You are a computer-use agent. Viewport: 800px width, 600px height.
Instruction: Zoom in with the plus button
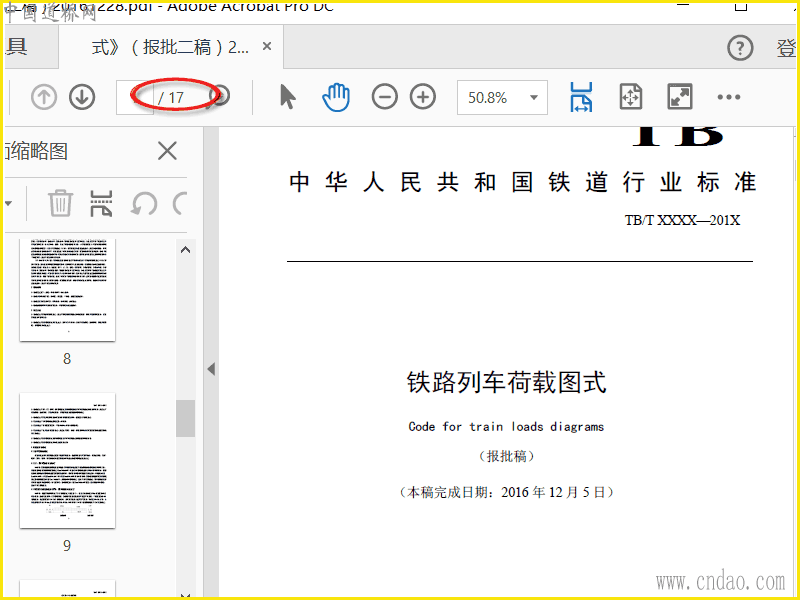point(423,97)
